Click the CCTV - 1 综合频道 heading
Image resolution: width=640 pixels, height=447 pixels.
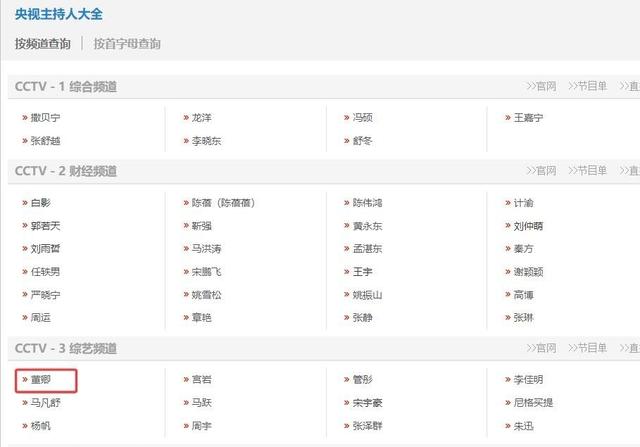66,87
